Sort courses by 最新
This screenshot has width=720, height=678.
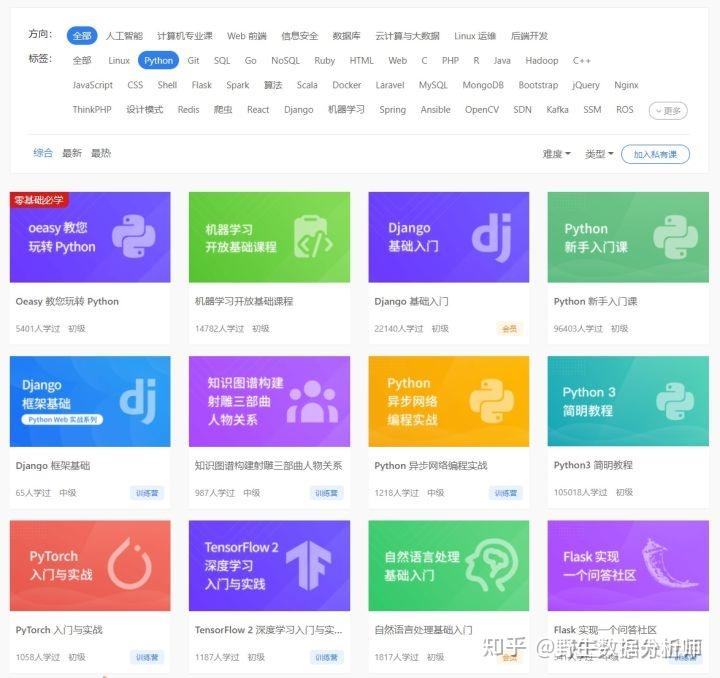pos(72,153)
